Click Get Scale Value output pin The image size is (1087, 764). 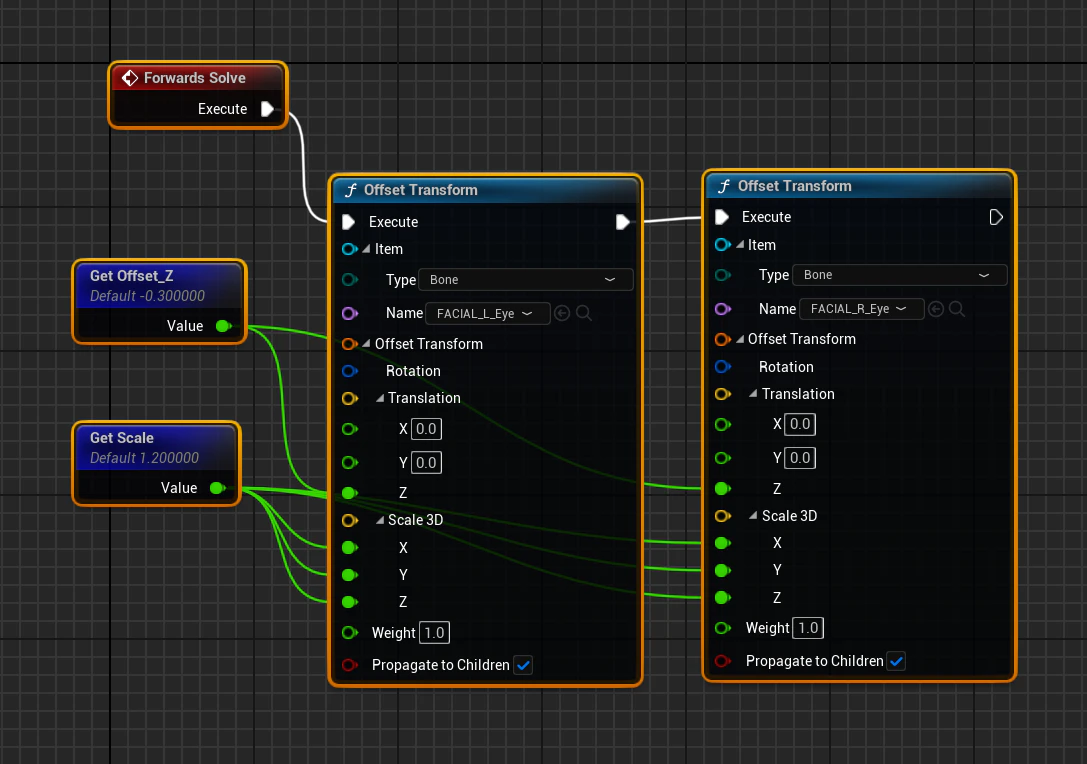click(x=218, y=488)
